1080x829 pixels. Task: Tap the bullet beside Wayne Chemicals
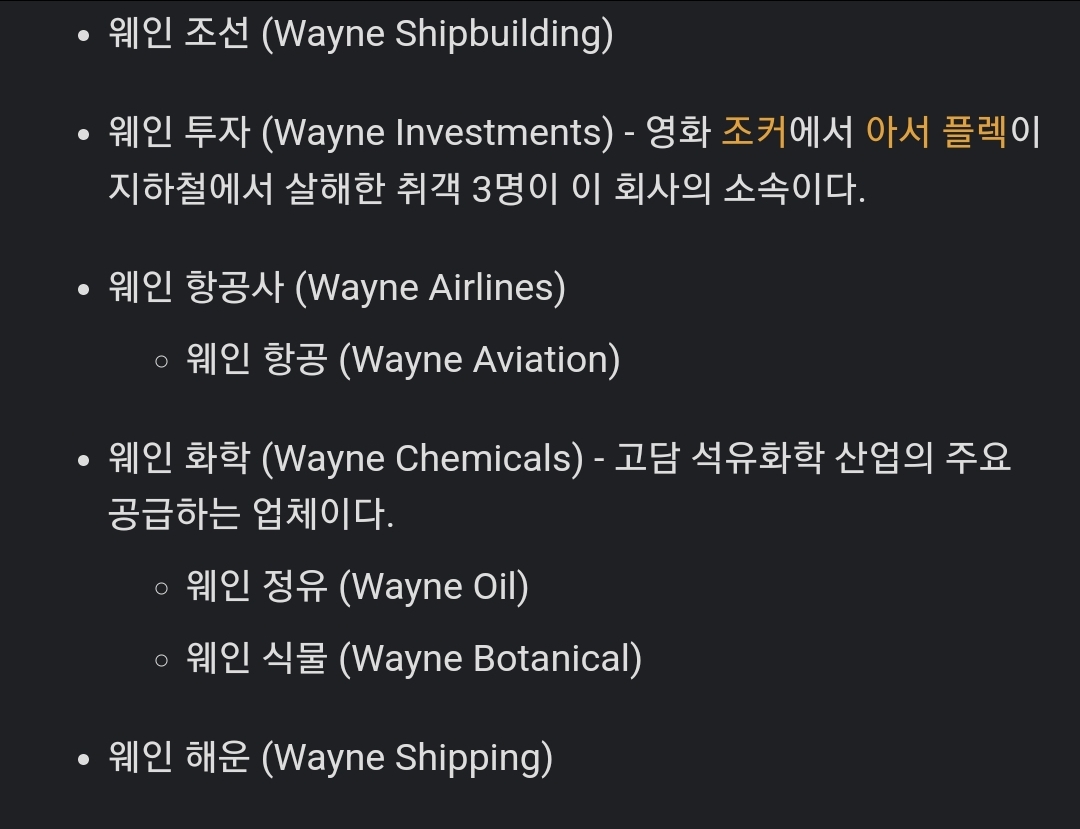click(84, 460)
